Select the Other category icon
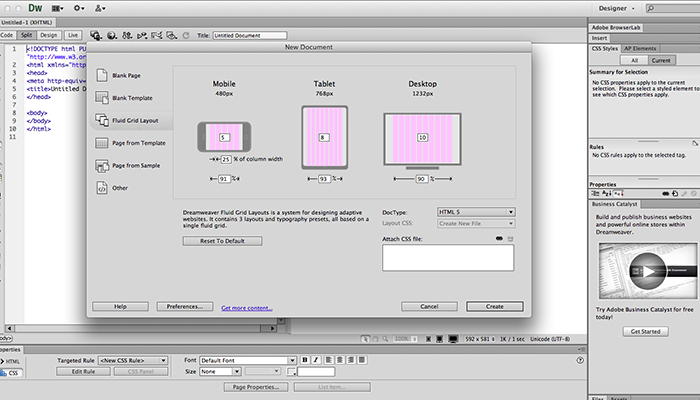This screenshot has width=700, height=400. point(102,188)
